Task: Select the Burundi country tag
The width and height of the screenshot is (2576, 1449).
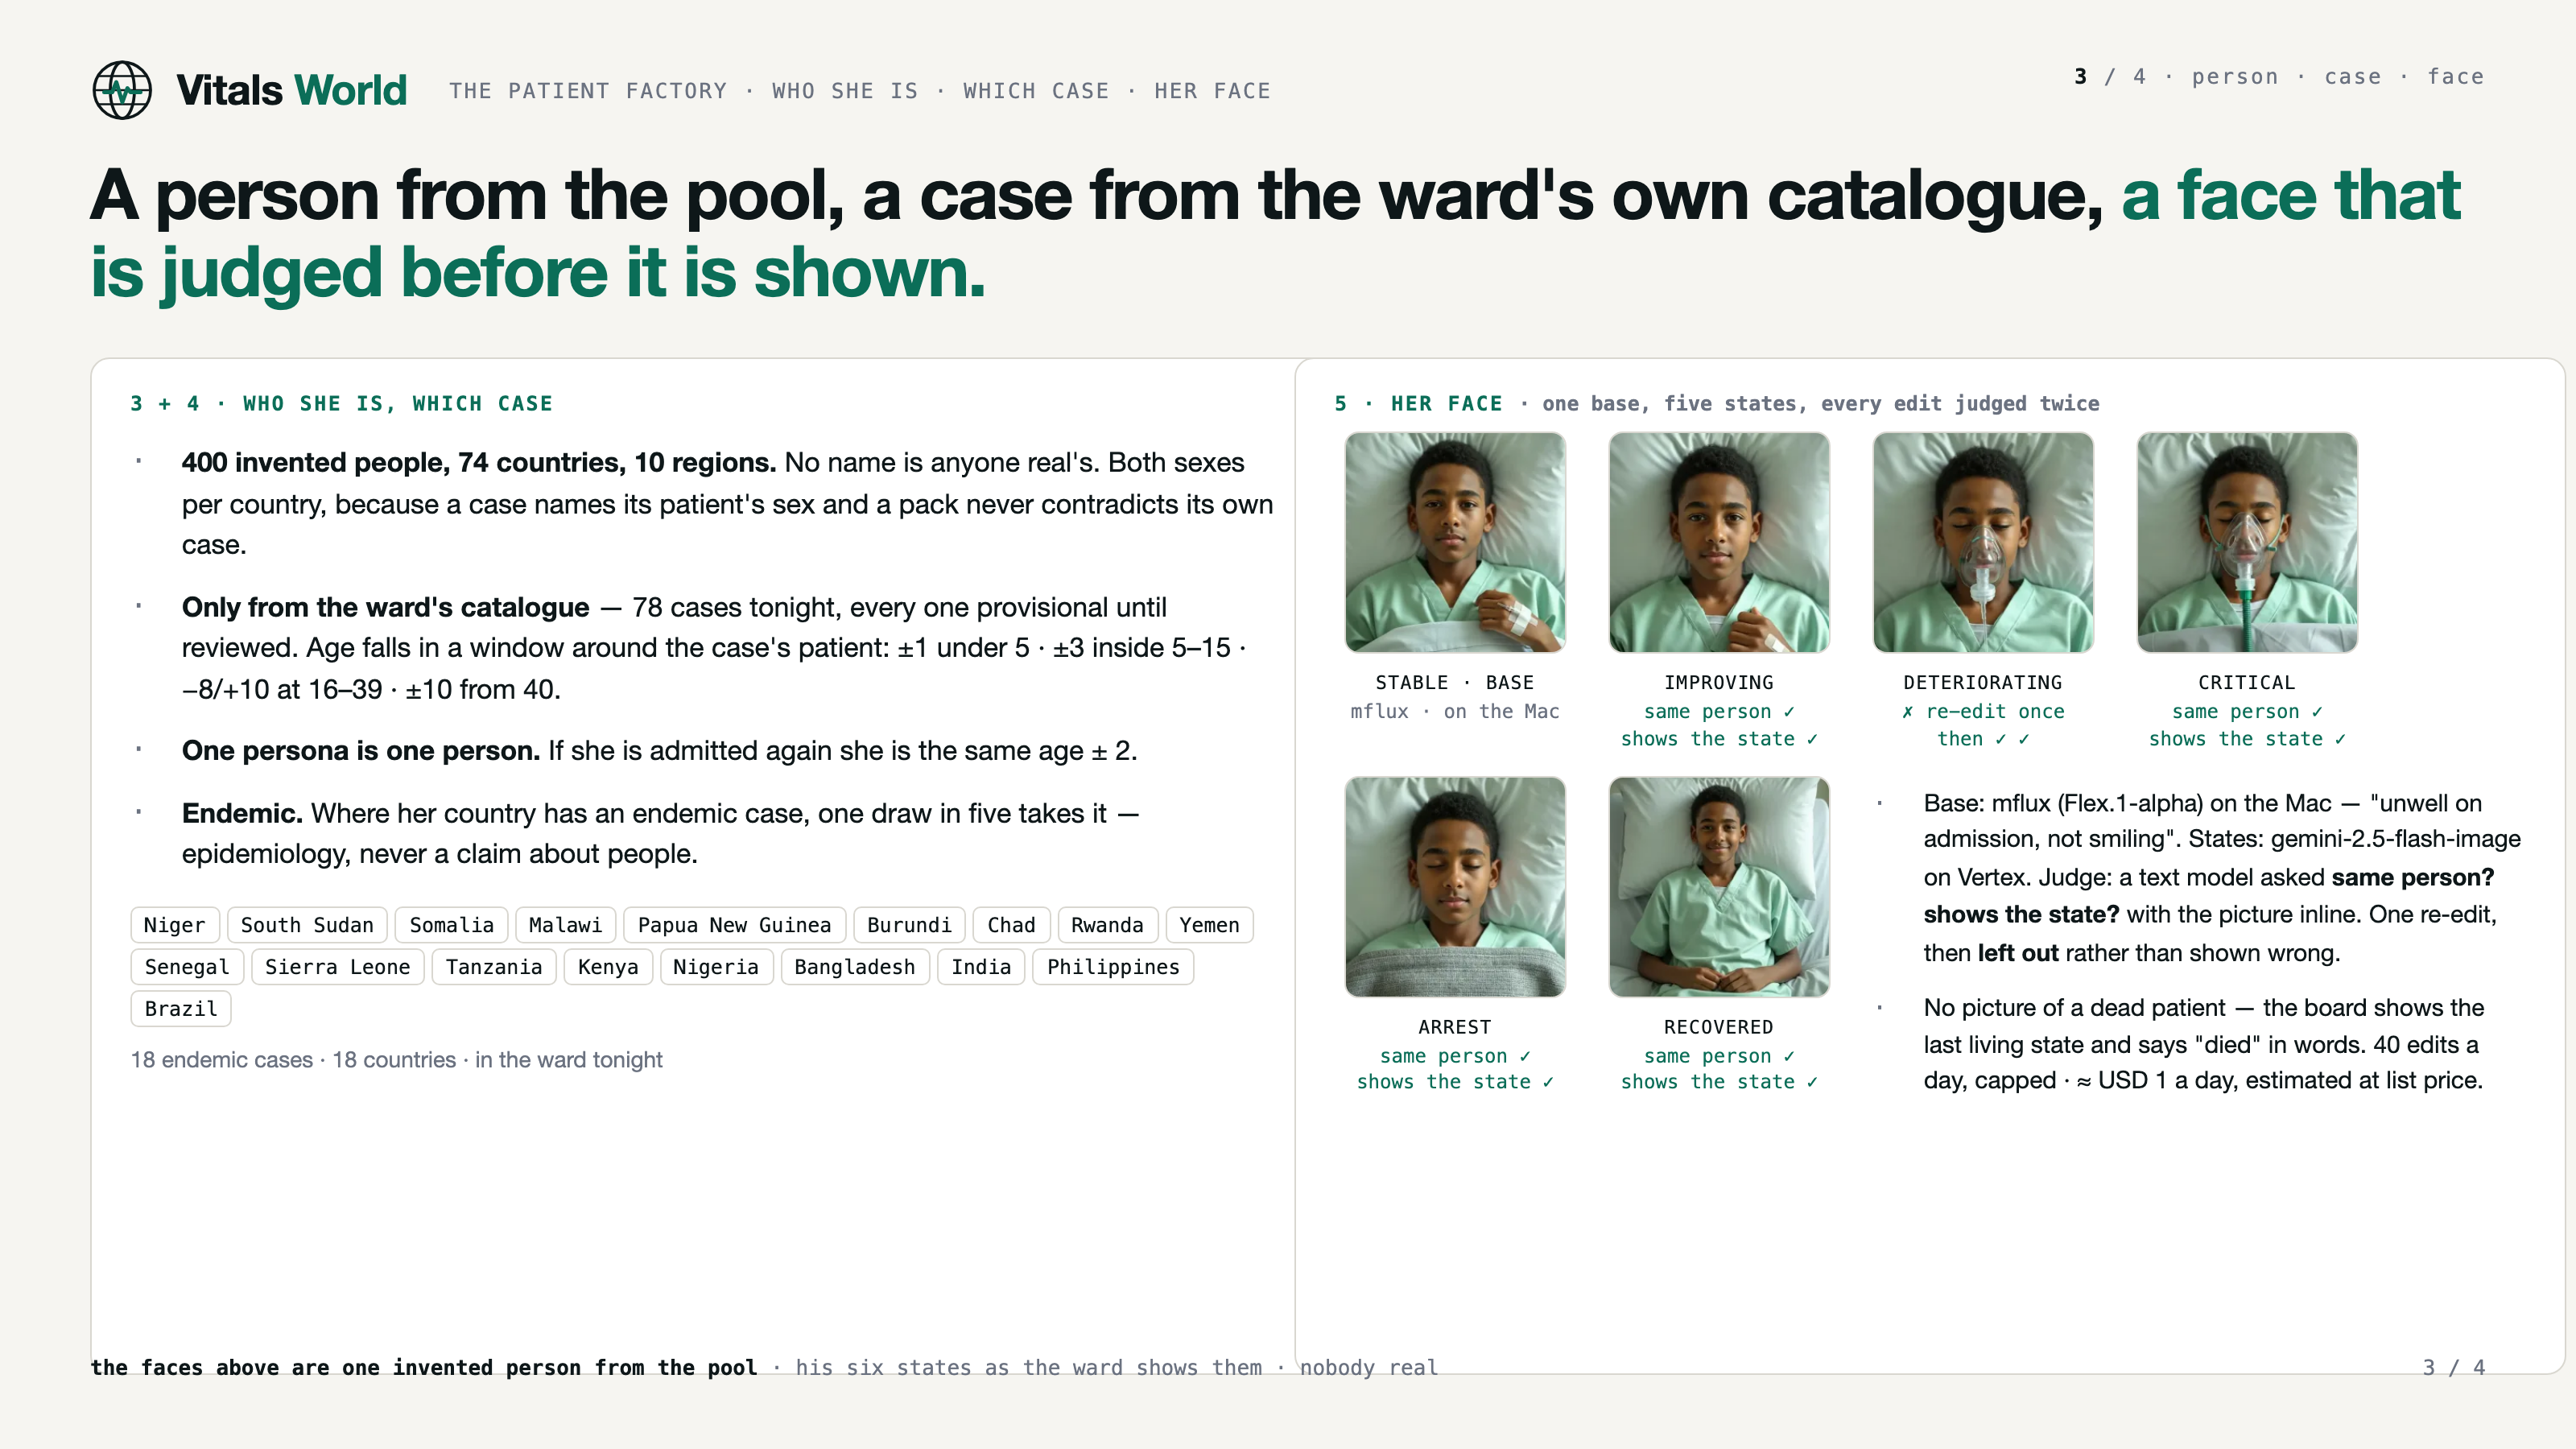Action: tap(909, 925)
